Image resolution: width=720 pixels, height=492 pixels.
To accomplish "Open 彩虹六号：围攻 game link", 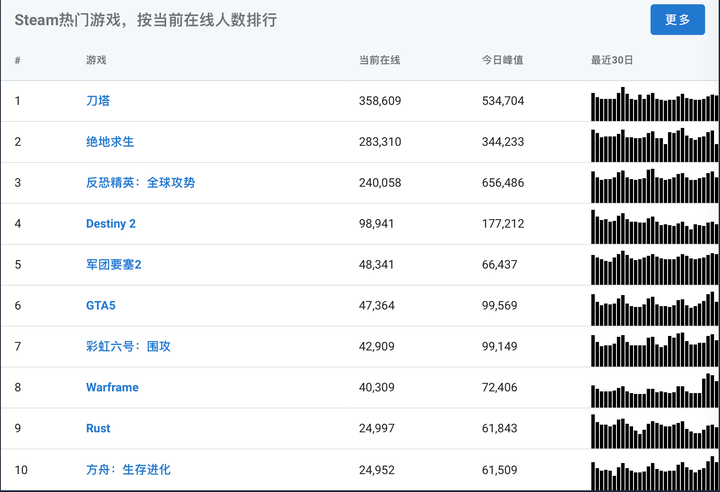I will [128, 346].
